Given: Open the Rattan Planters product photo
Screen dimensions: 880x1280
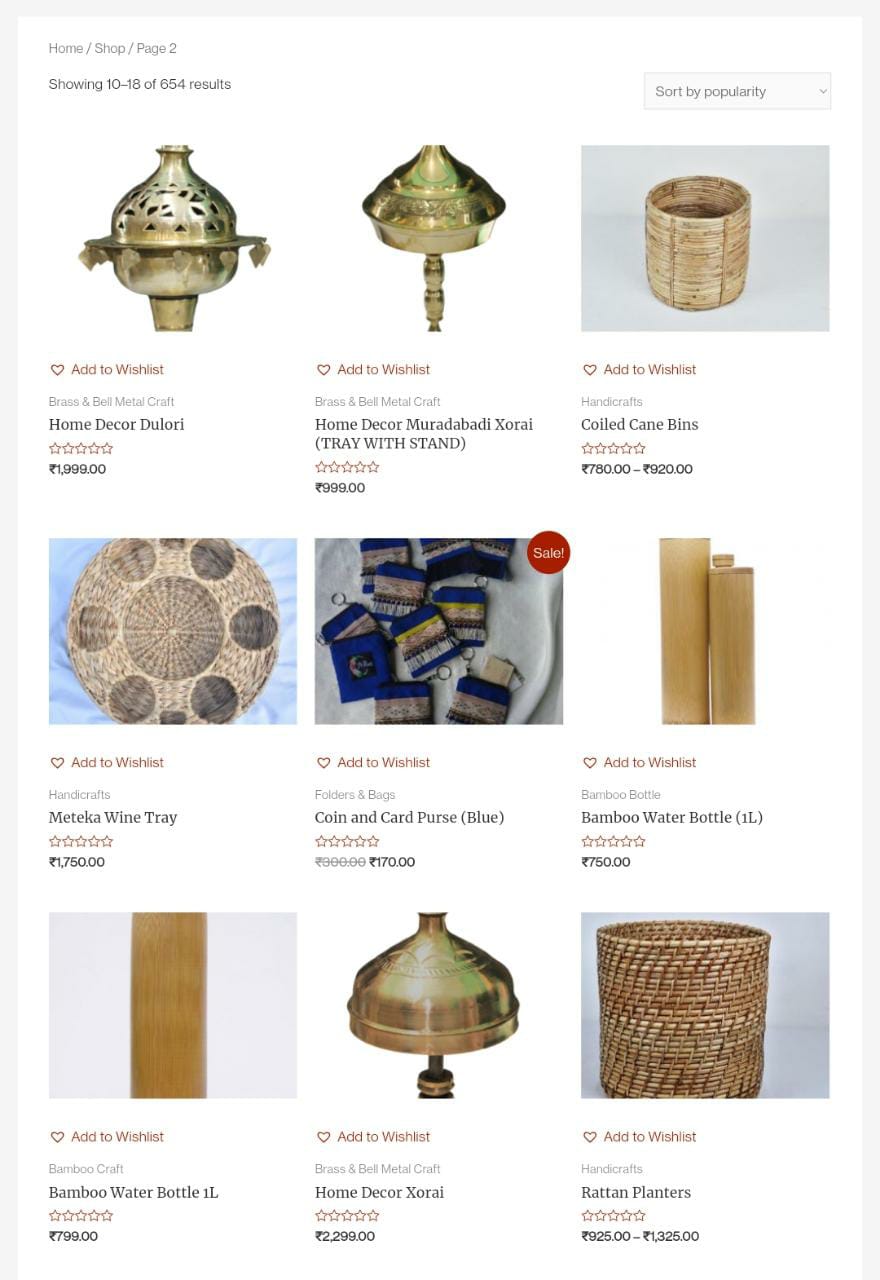Looking at the screenshot, I should point(705,1005).
